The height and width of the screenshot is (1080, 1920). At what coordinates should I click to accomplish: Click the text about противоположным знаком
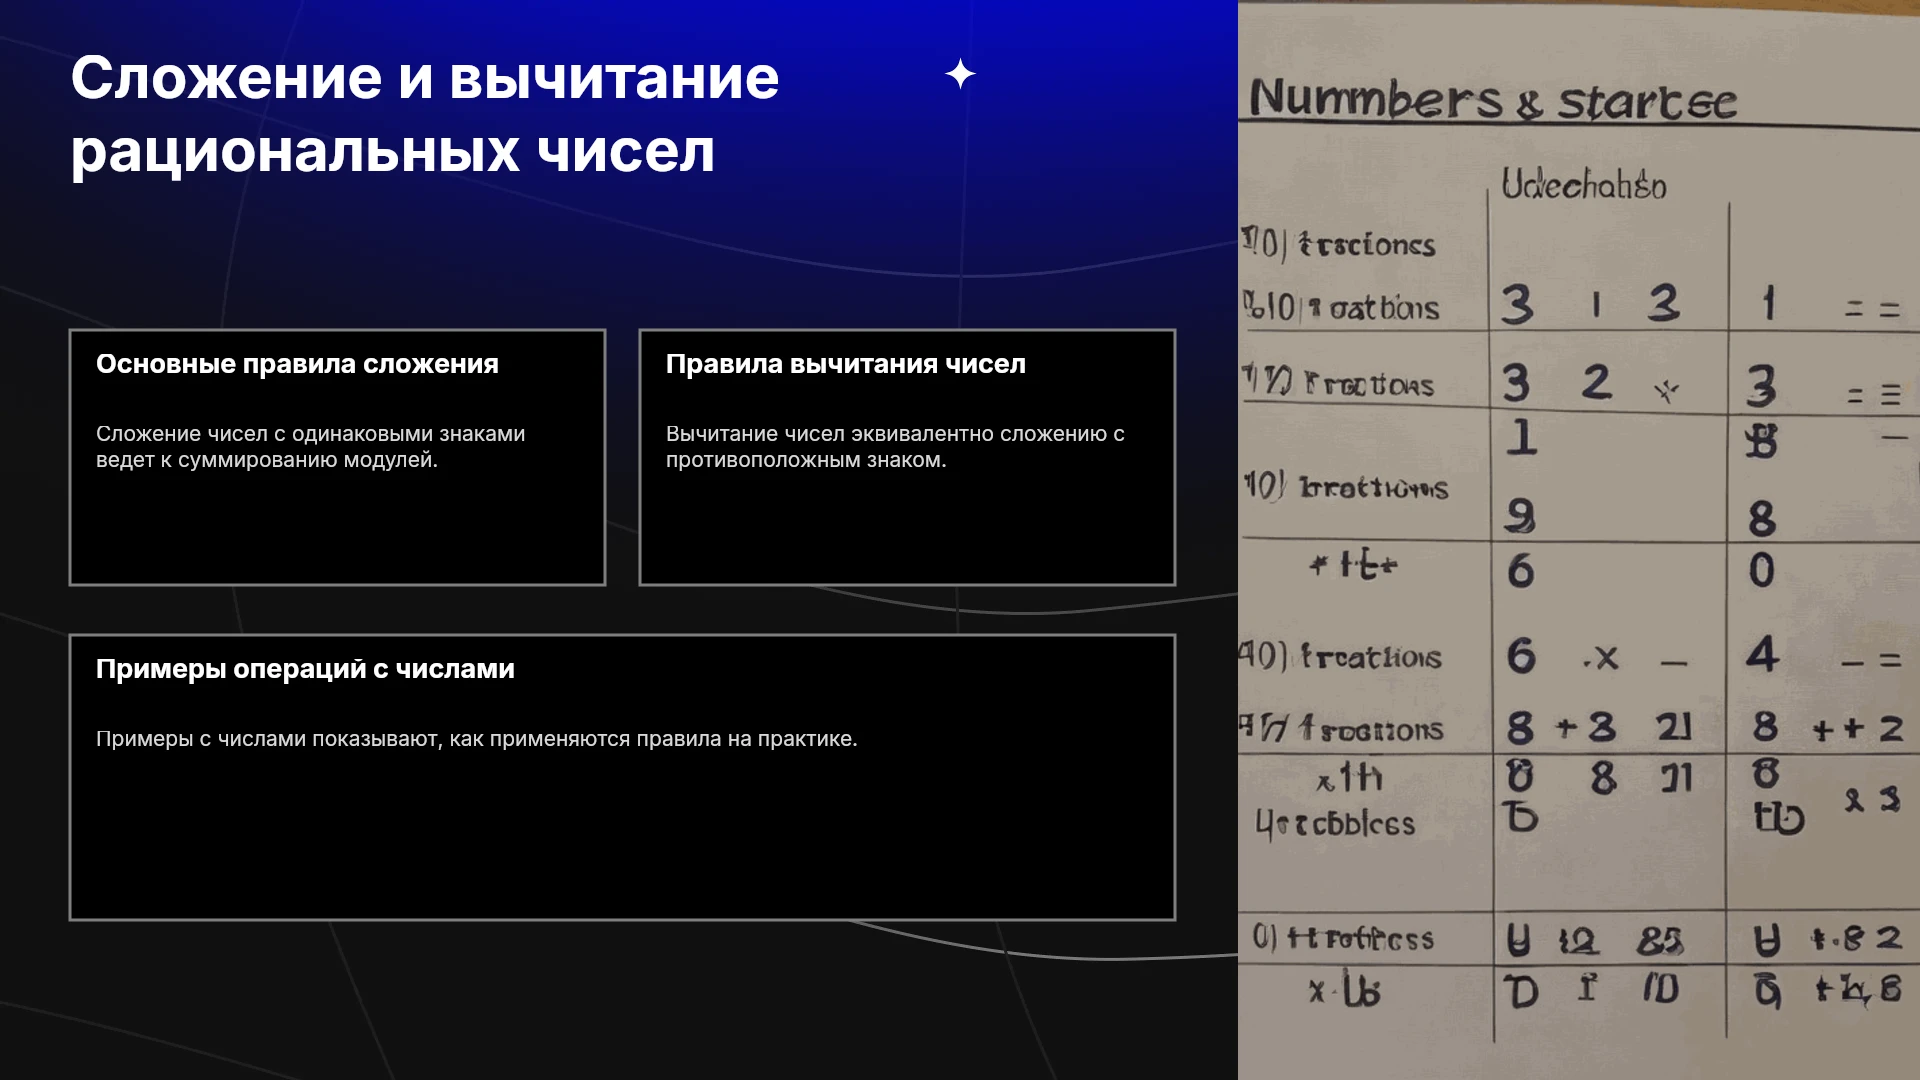[895, 447]
